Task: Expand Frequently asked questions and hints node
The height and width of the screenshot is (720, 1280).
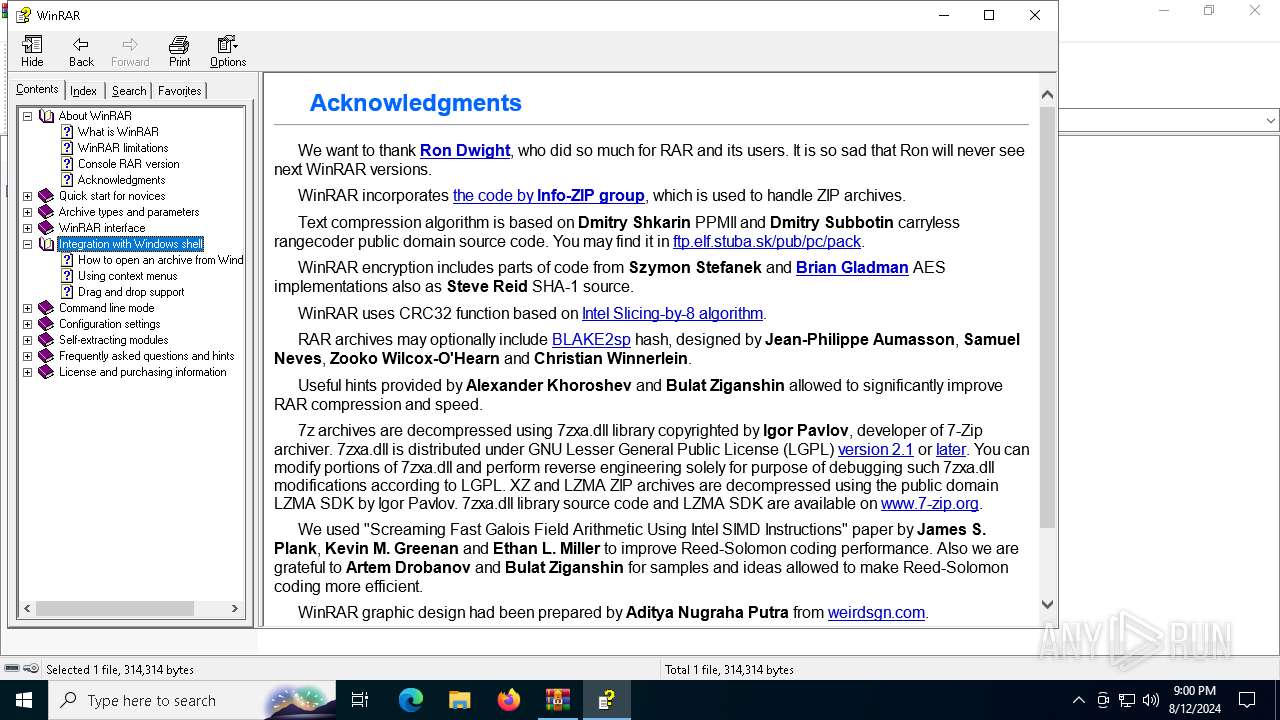Action: [28, 356]
